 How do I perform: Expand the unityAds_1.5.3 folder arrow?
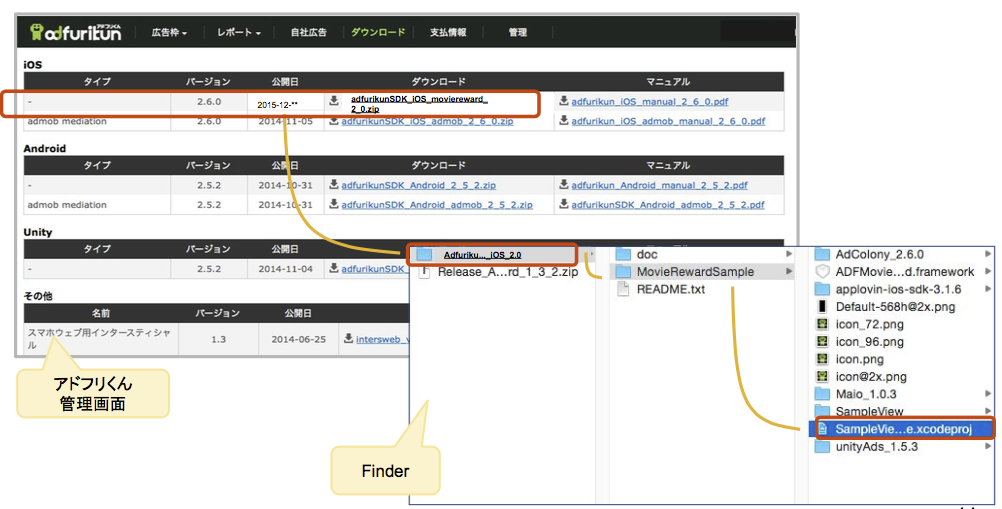pyautogui.click(x=988, y=447)
